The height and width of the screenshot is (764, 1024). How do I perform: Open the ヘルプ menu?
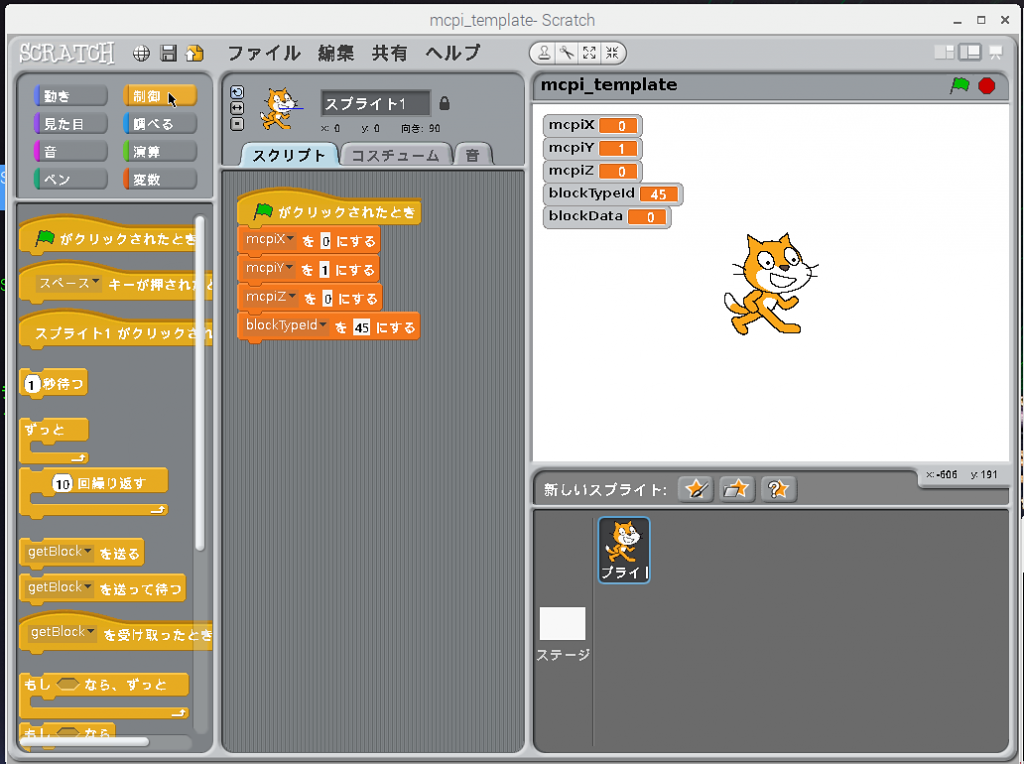pyautogui.click(x=453, y=53)
